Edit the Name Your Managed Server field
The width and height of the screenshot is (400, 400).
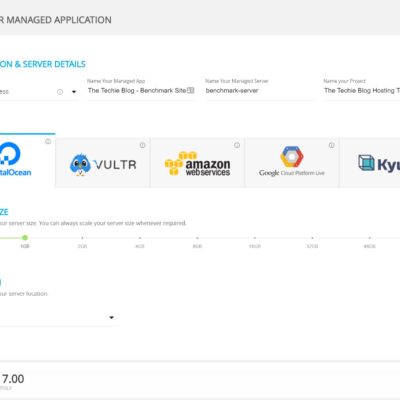click(x=259, y=90)
